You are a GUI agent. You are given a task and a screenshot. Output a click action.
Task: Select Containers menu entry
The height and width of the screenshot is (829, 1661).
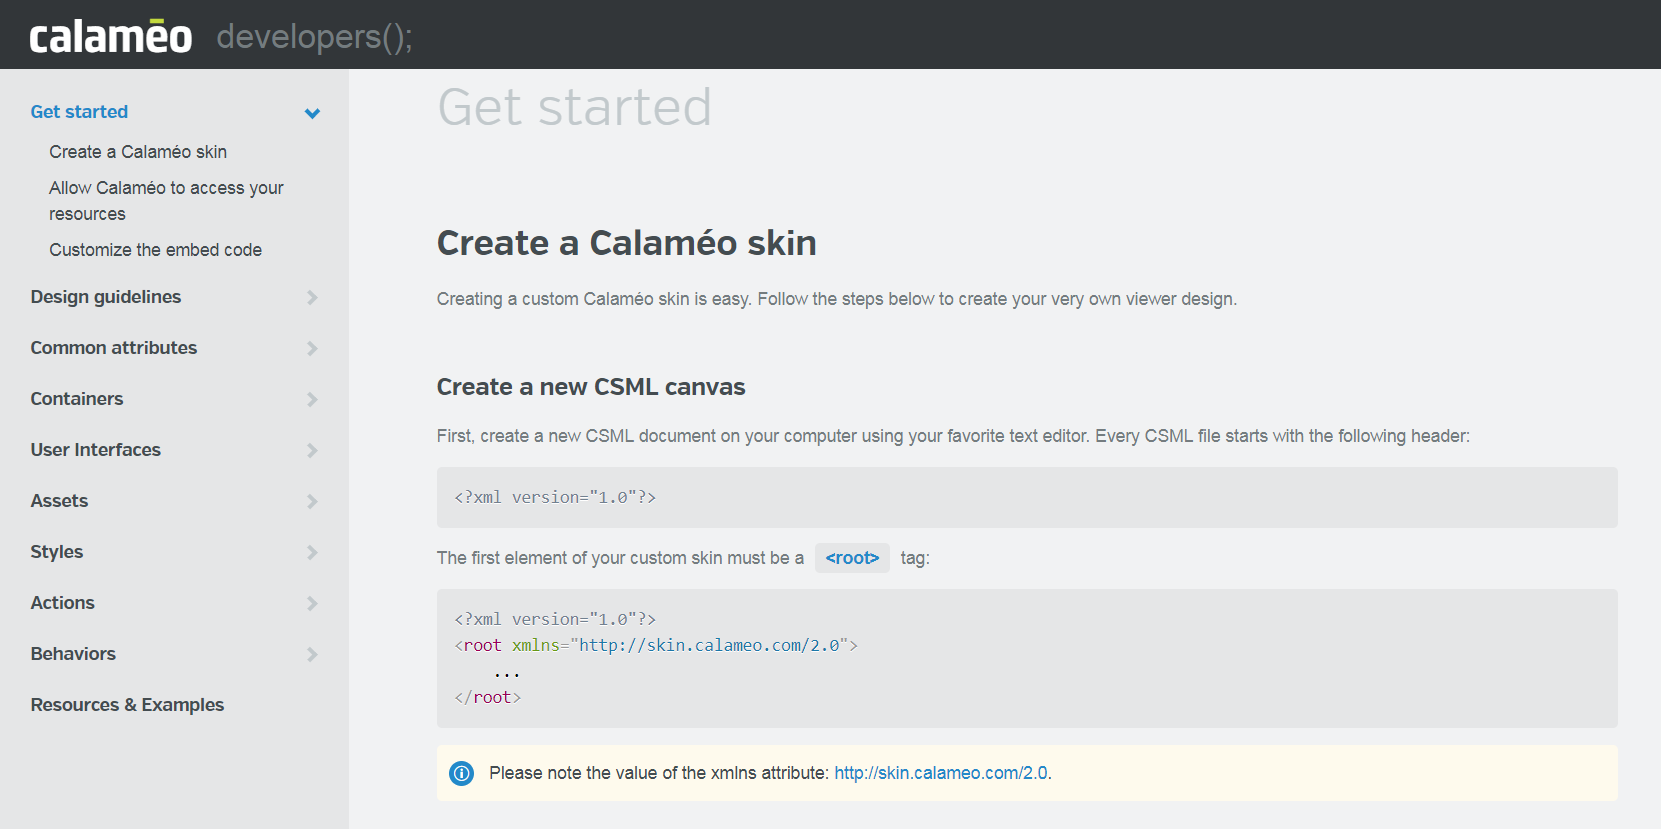[77, 399]
